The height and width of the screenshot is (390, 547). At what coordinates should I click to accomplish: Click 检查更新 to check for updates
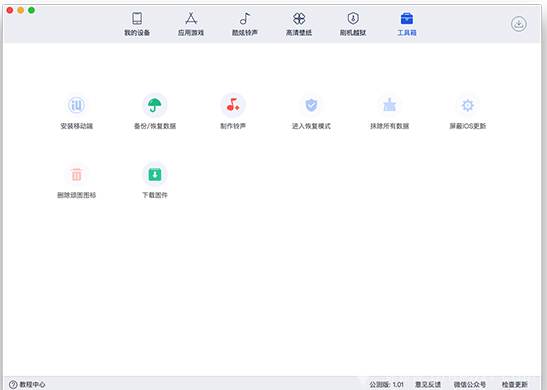(515, 384)
